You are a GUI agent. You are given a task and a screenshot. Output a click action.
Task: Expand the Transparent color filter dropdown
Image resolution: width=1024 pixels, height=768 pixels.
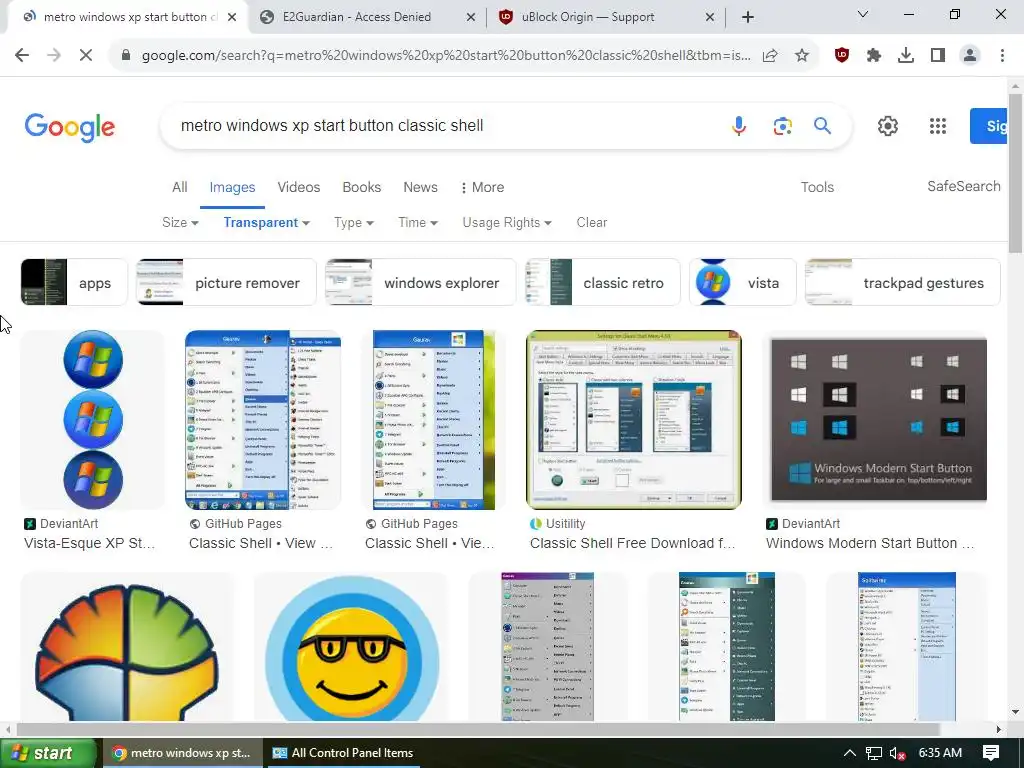[x=266, y=223]
